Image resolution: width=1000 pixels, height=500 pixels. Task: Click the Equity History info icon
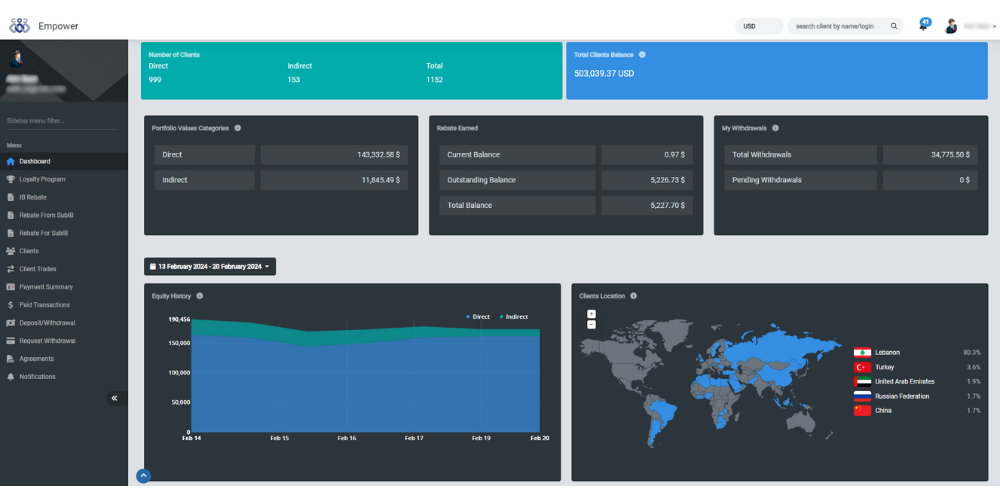tap(200, 296)
